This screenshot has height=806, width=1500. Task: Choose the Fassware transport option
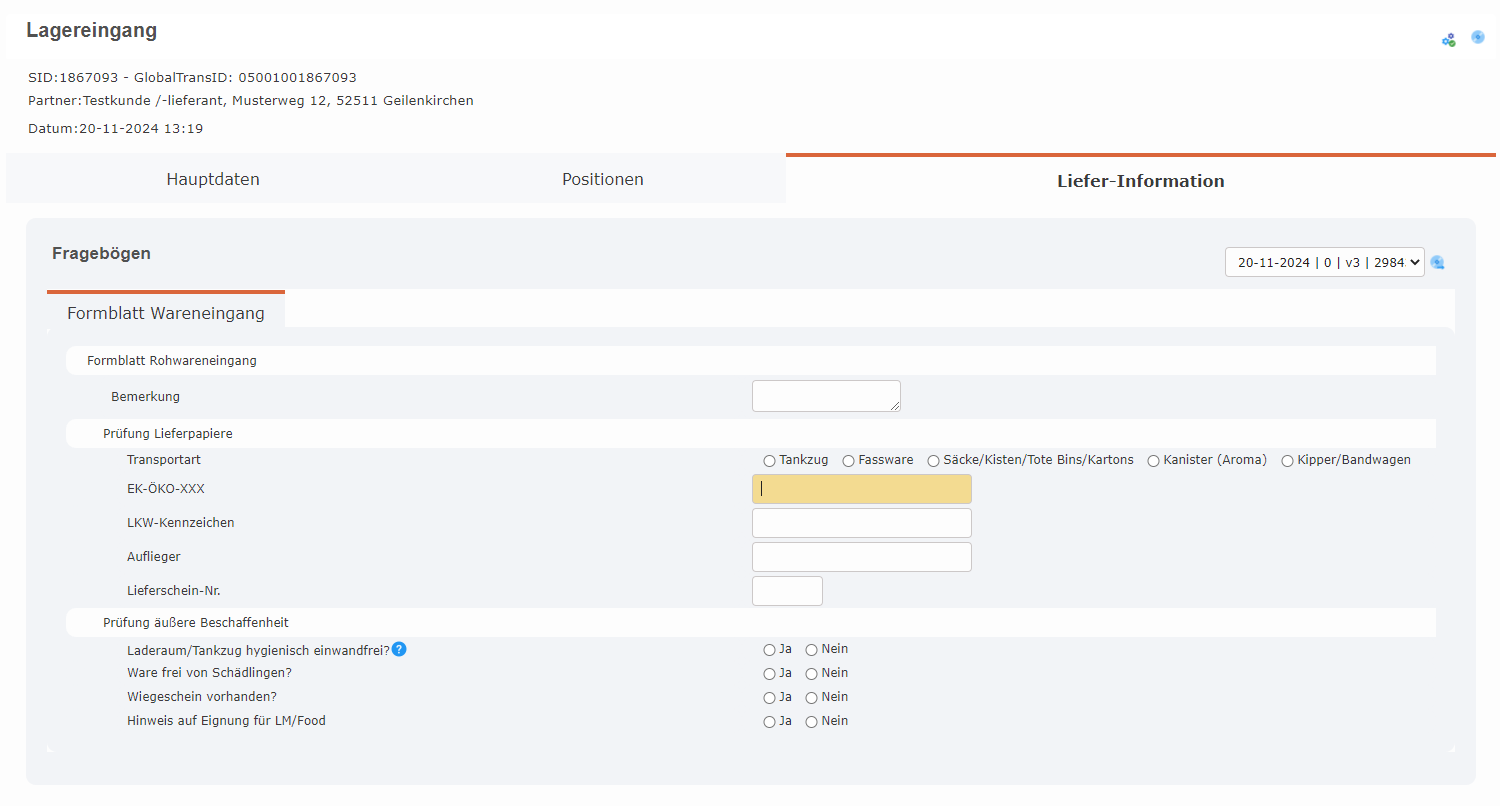pyautogui.click(x=849, y=461)
